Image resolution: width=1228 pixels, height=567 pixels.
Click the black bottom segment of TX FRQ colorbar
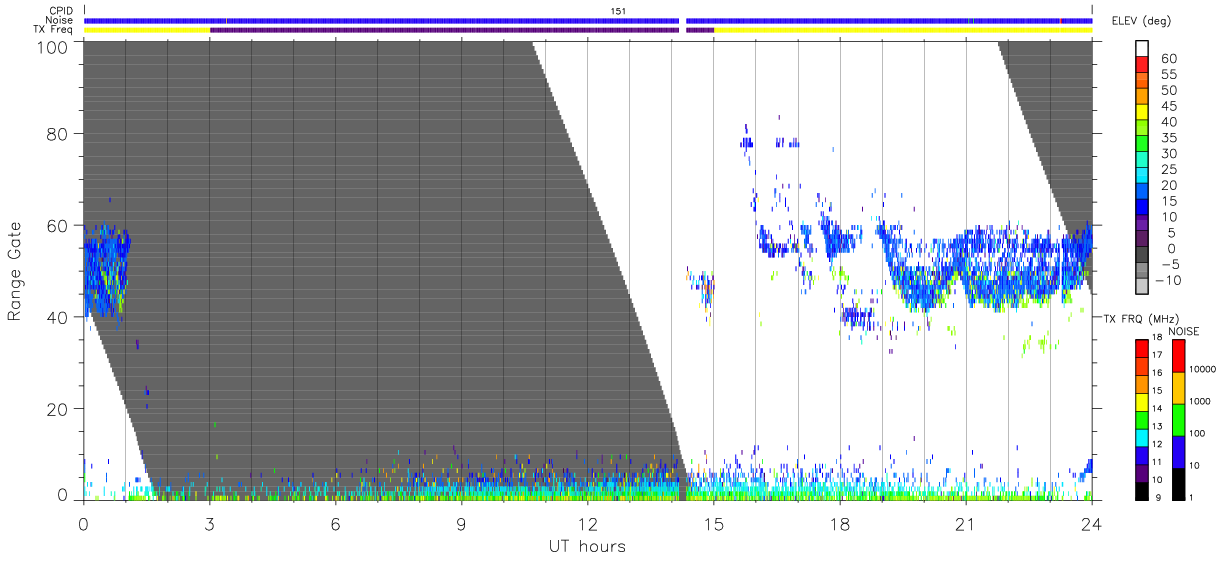(1142, 490)
